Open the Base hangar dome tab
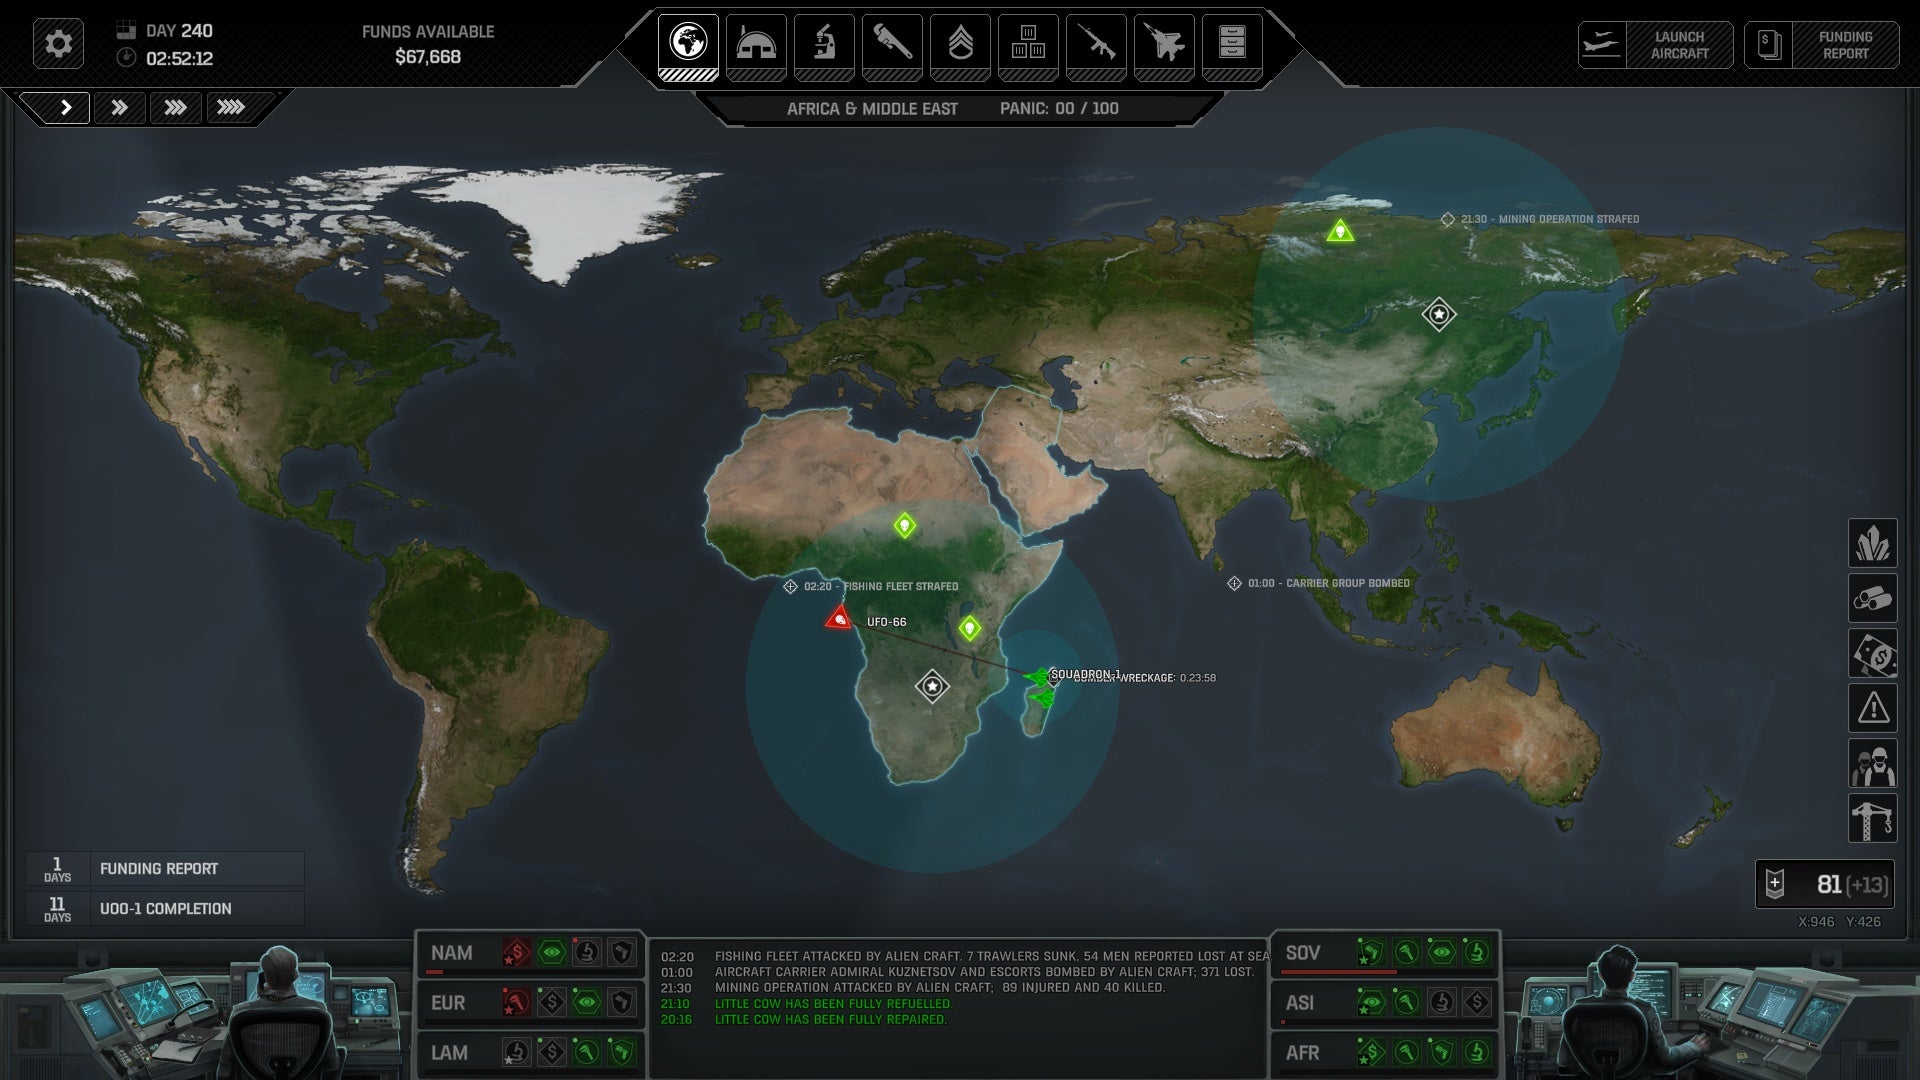Viewport: 1920px width, 1080px height. (756, 46)
